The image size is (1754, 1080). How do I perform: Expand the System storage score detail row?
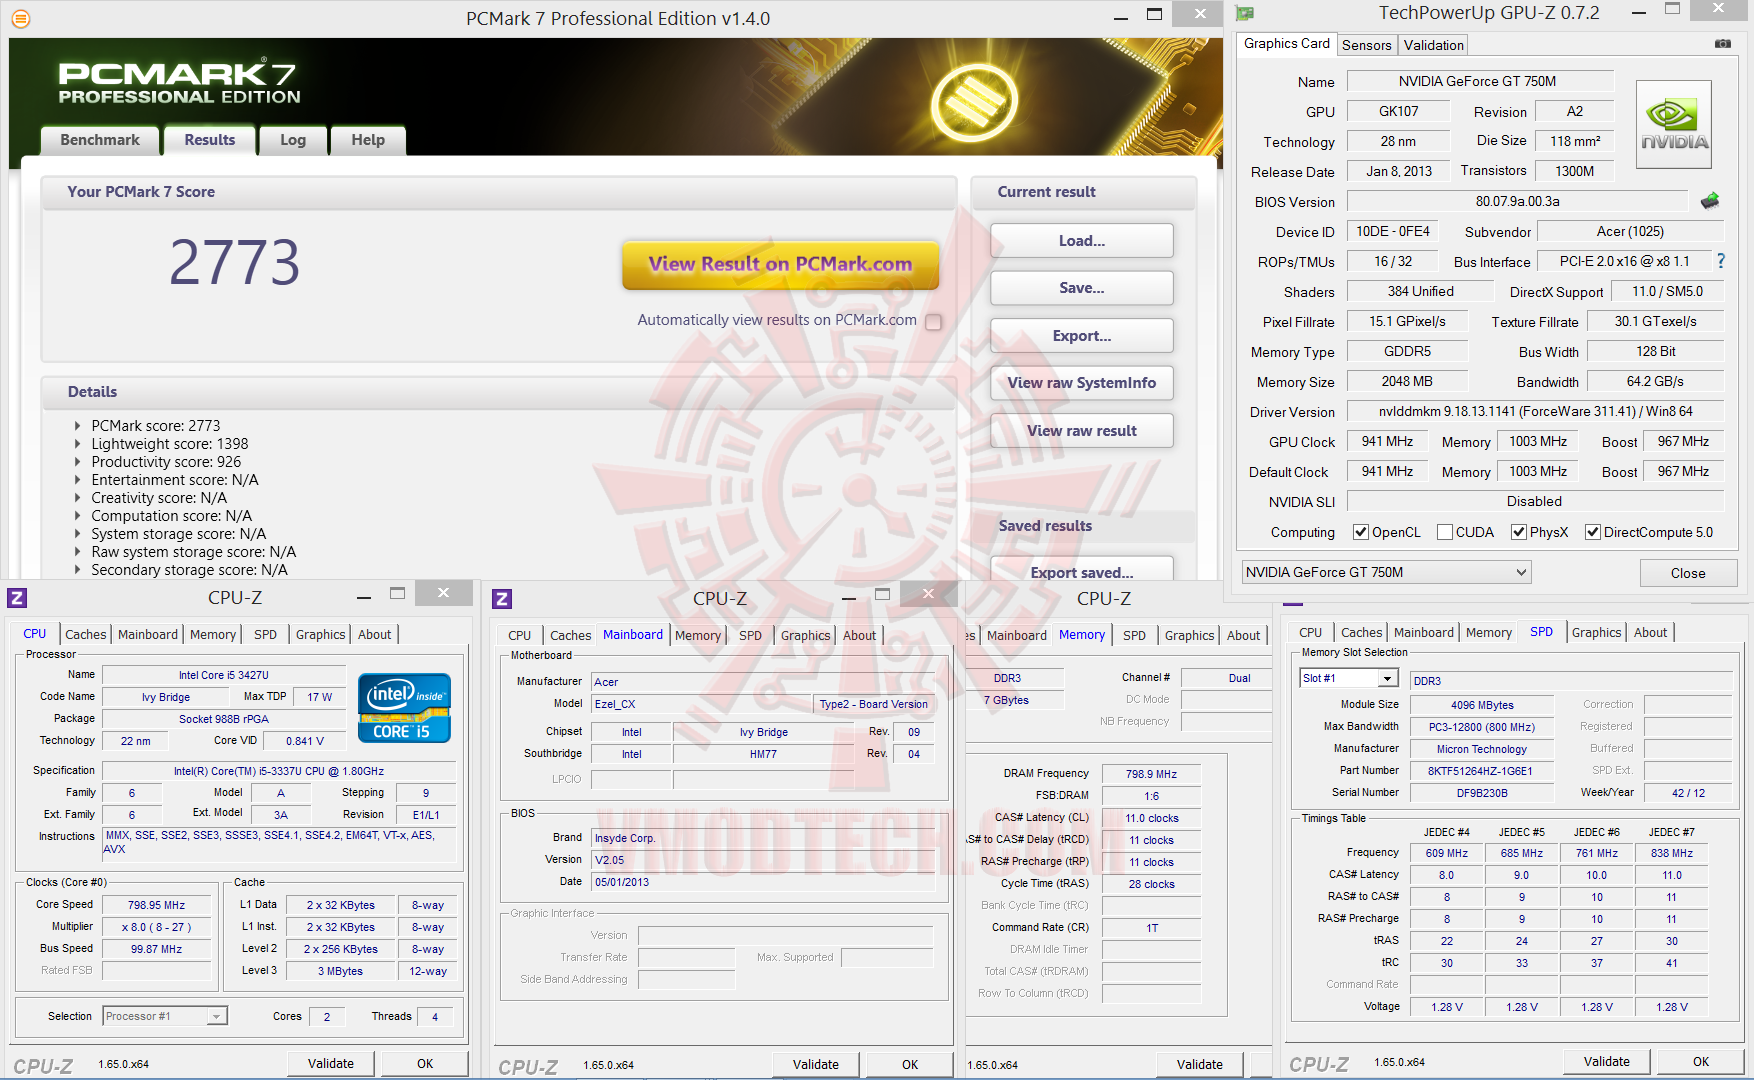click(78, 534)
